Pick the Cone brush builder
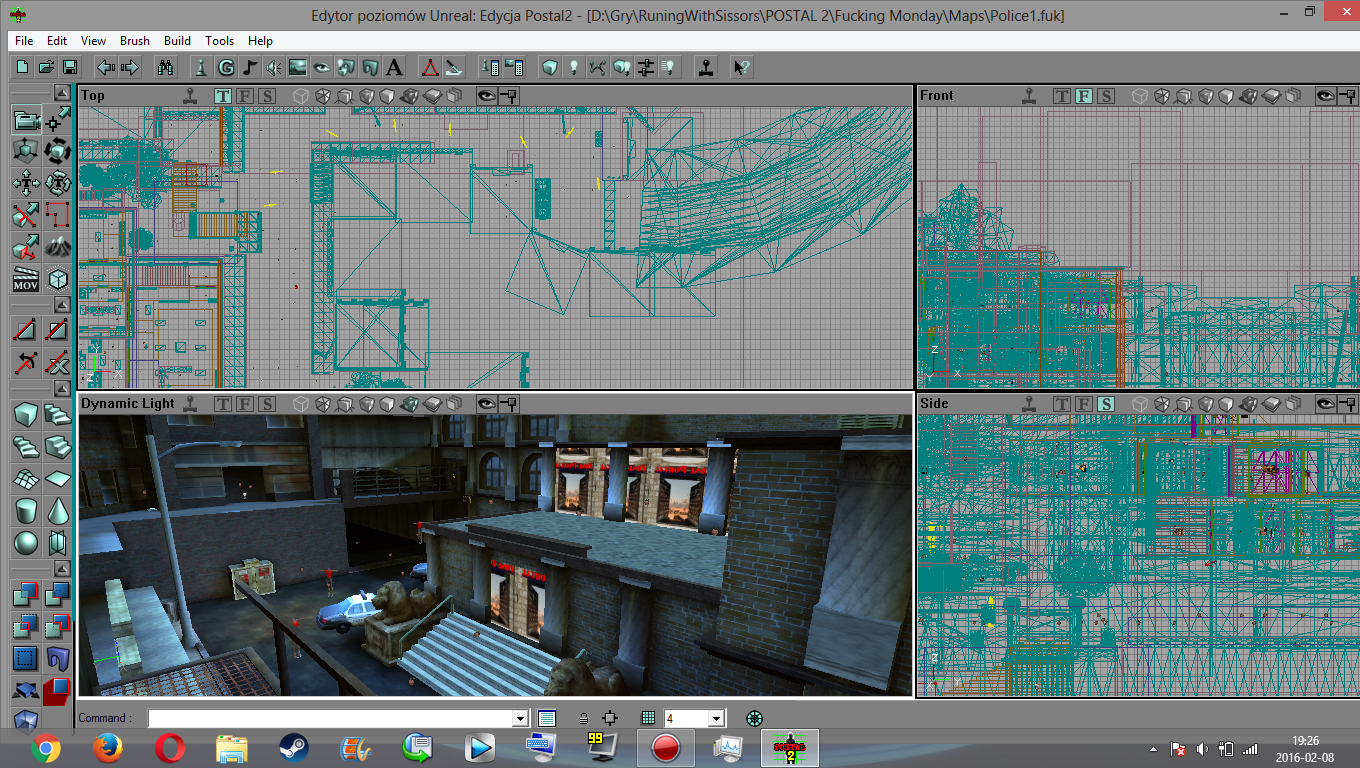Viewport: 1360px width, 768px height. point(58,511)
